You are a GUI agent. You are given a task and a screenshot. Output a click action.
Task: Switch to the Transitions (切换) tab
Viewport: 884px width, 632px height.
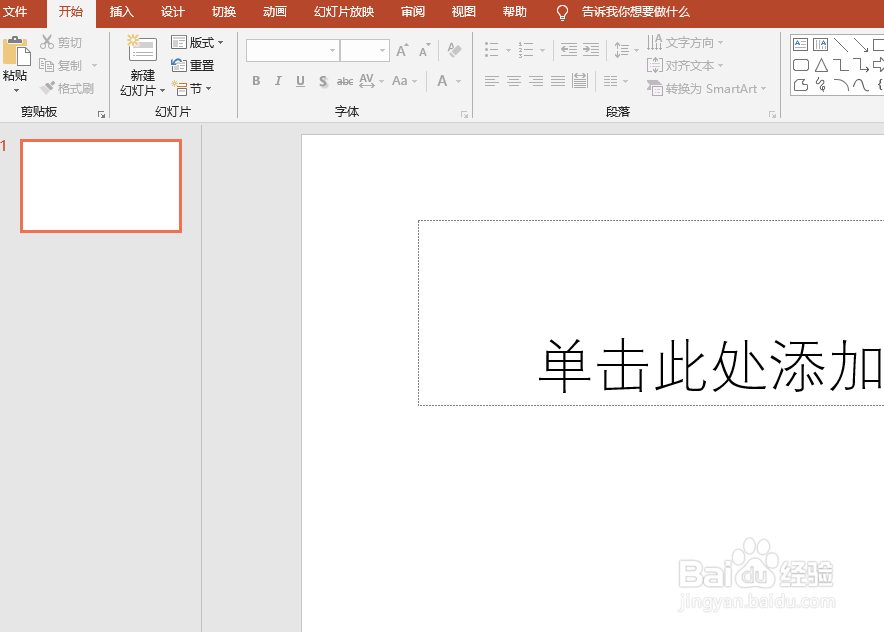[224, 12]
